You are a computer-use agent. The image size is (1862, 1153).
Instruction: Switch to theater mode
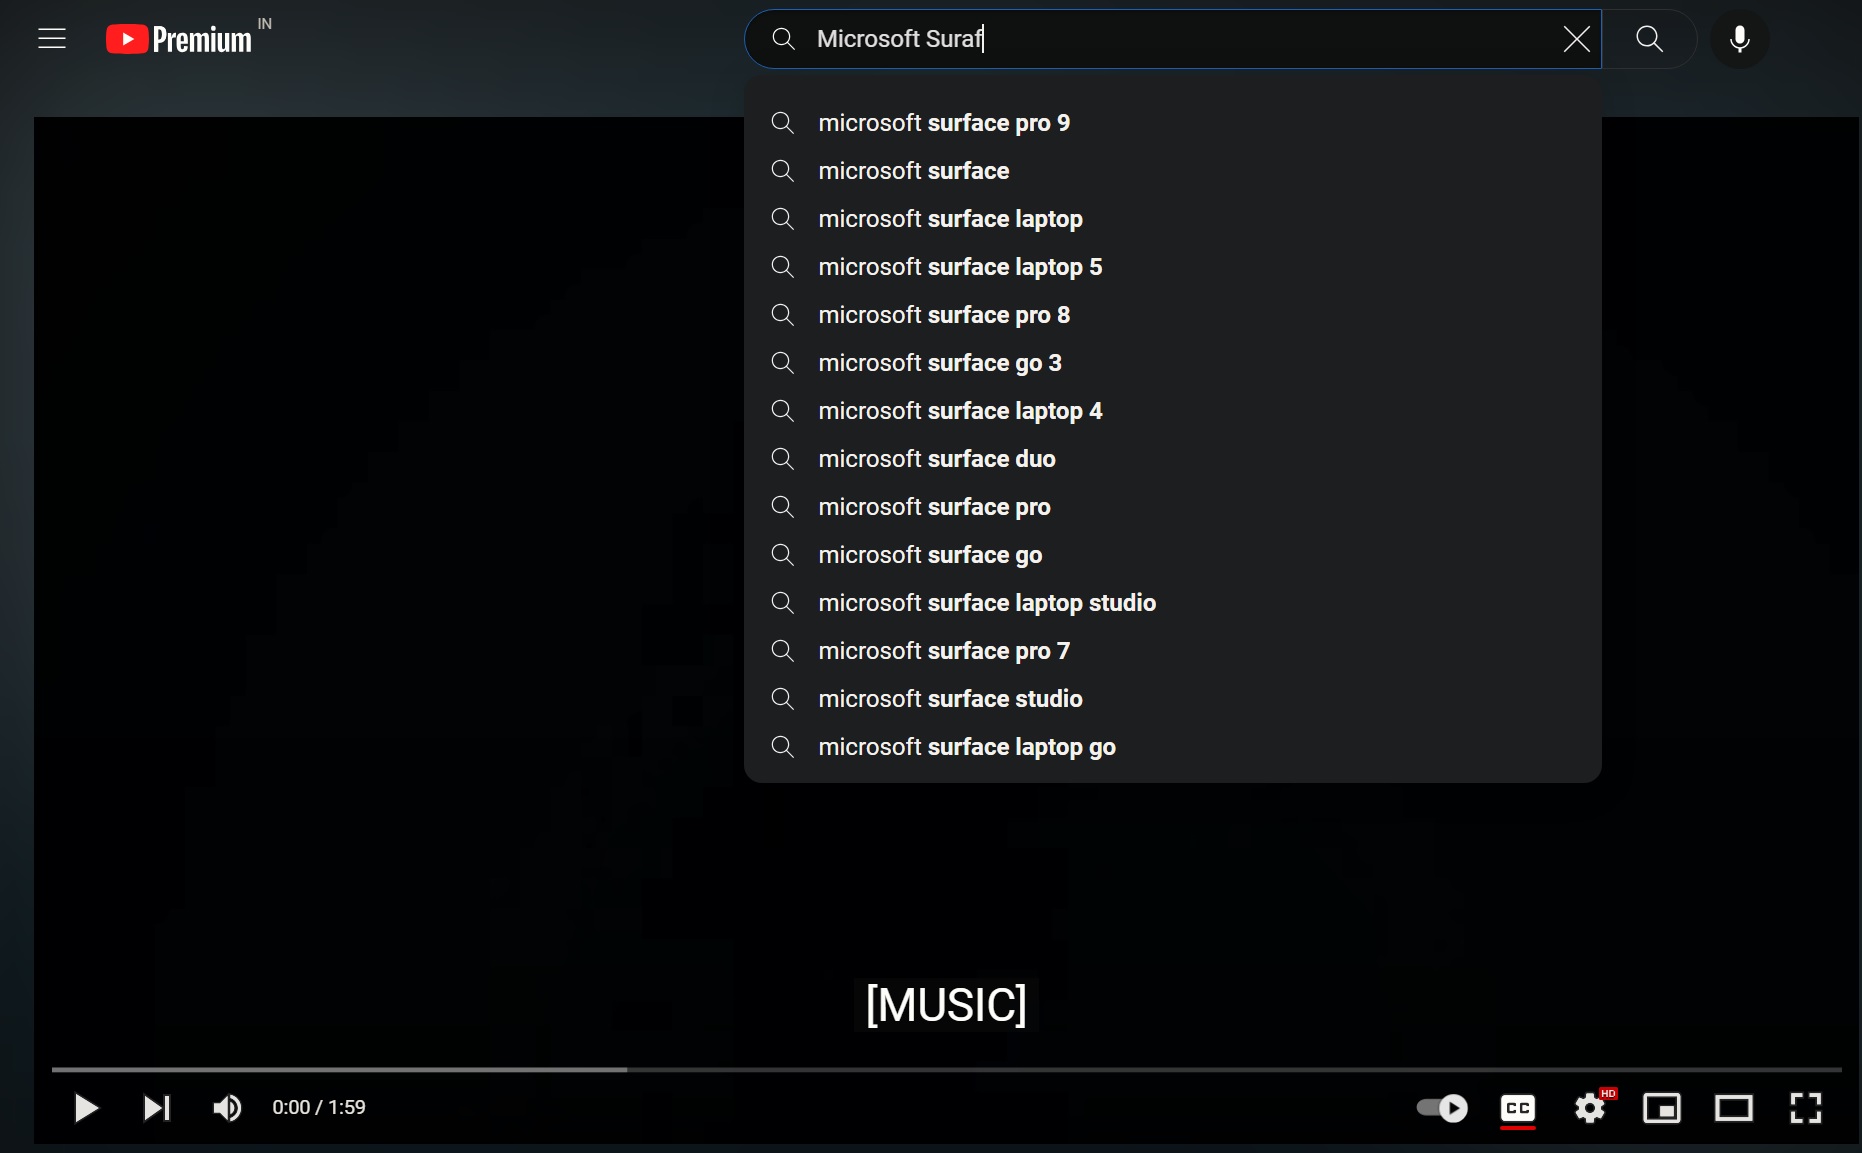click(1734, 1108)
